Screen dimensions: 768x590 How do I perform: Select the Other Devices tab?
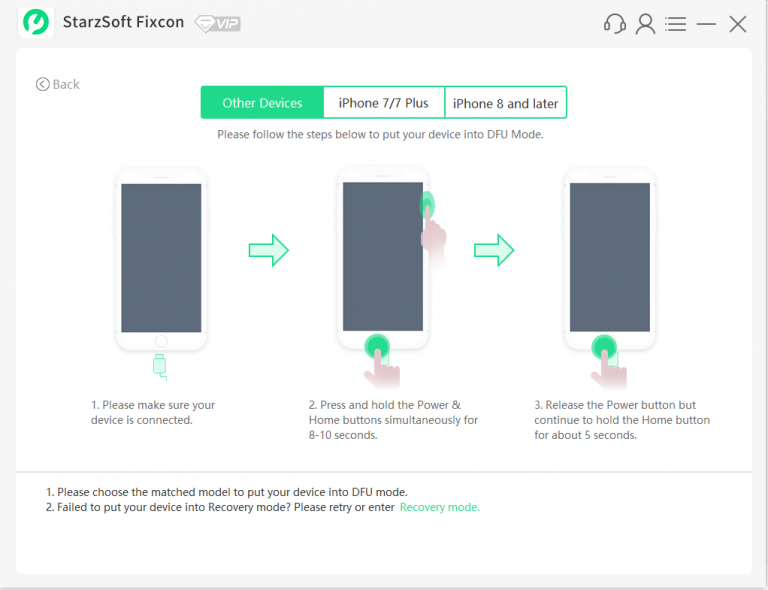262,103
